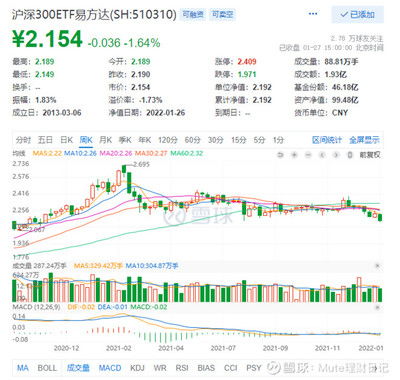The width and height of the screenshot is (400, 380).
Task: Zoom out chart with minus icon
Action: point(308,155)
